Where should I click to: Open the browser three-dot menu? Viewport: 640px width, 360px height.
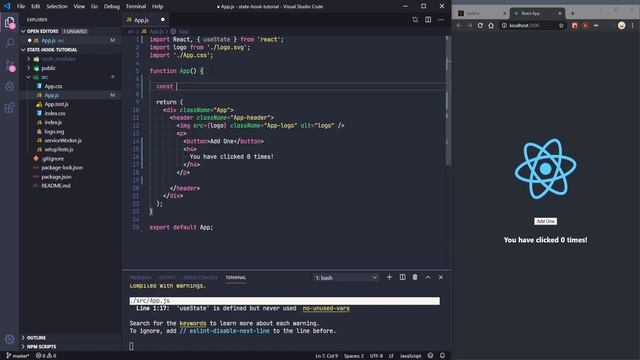tap(633, 25)
